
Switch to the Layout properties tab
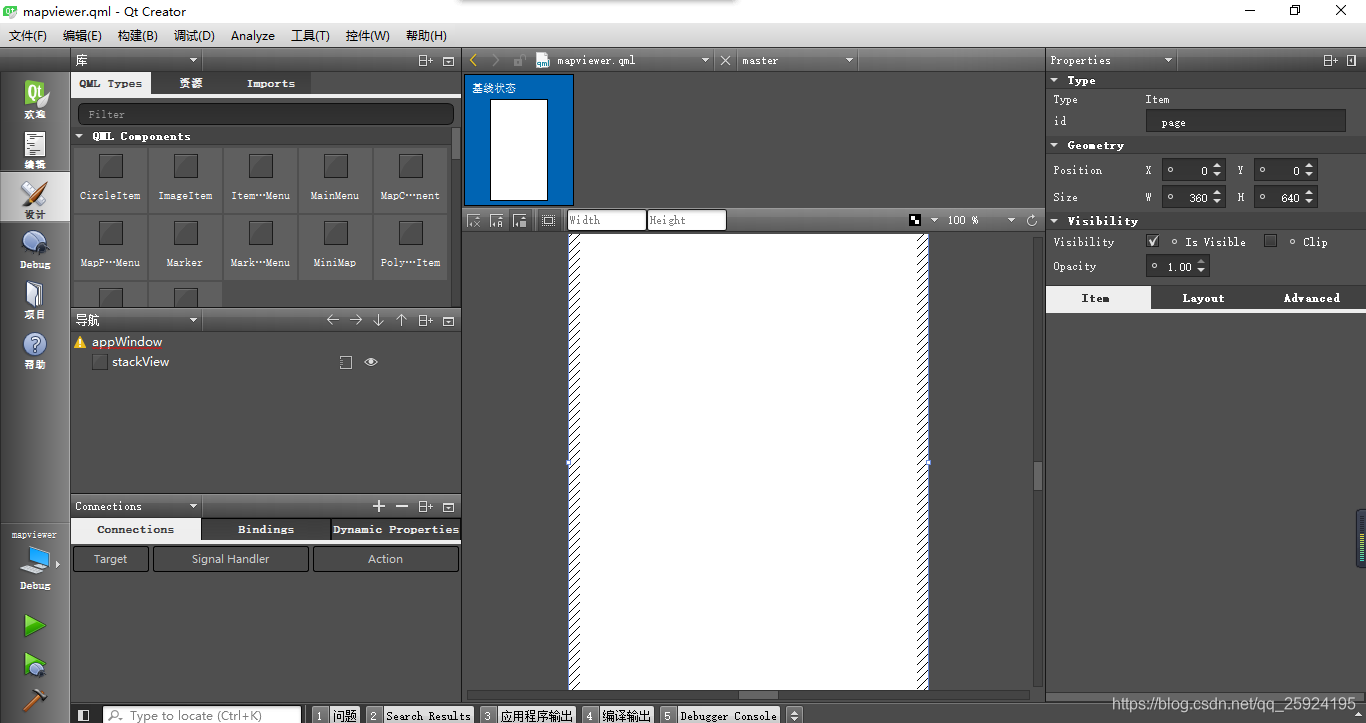(1203, 298)
